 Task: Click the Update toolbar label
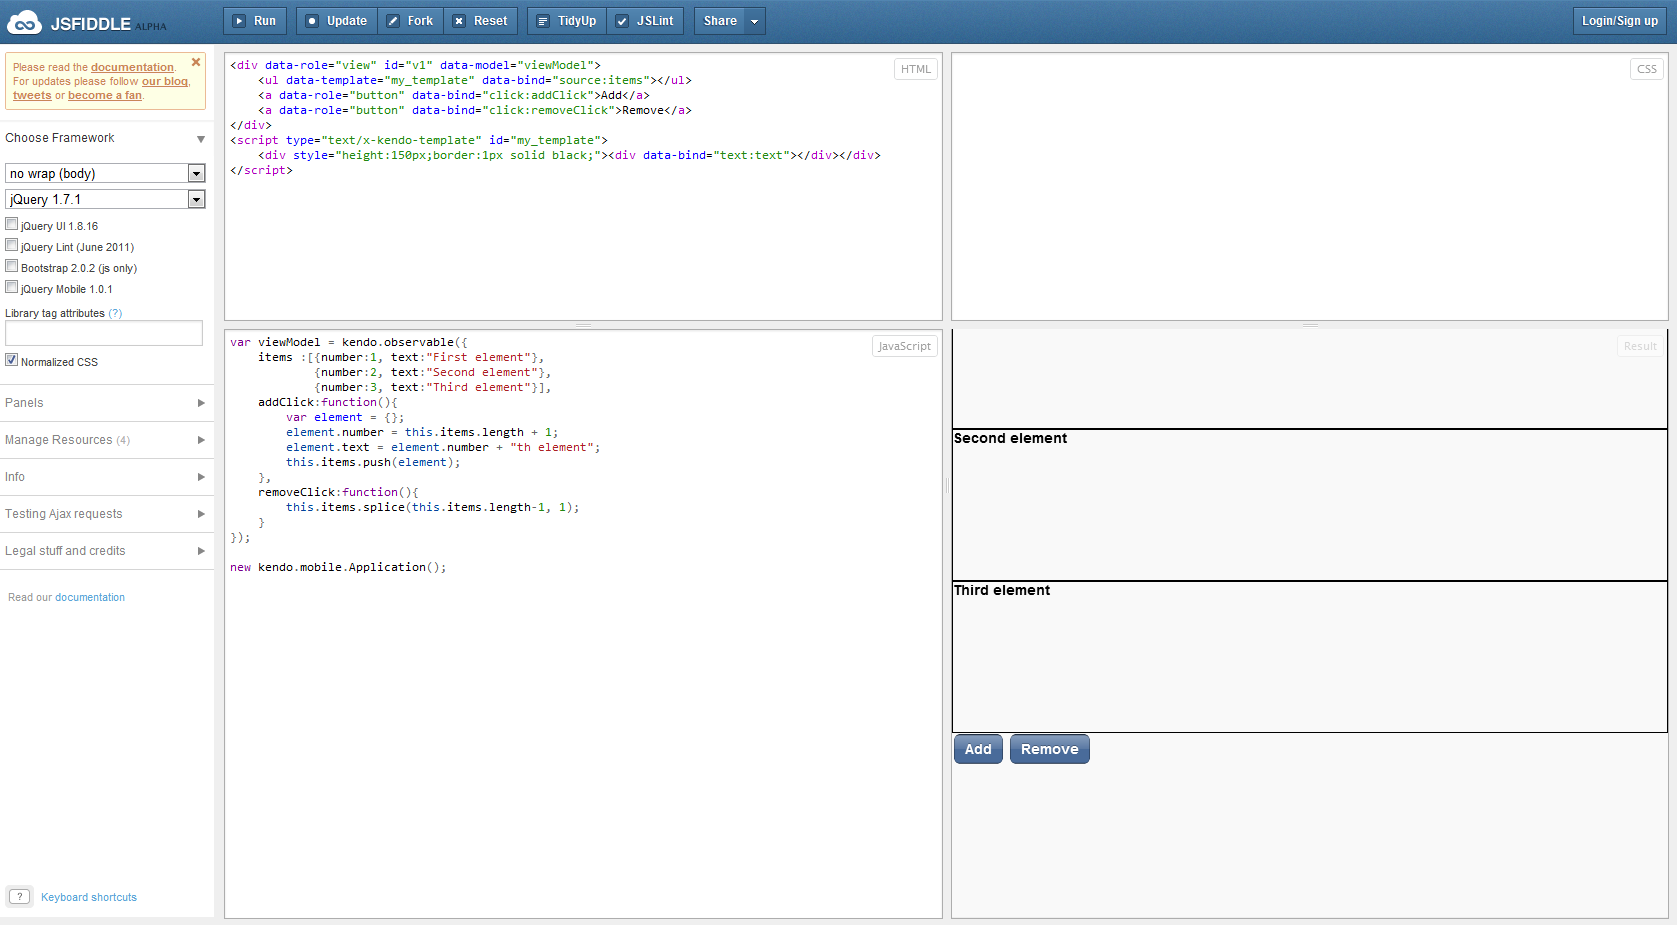click(347, 21)
